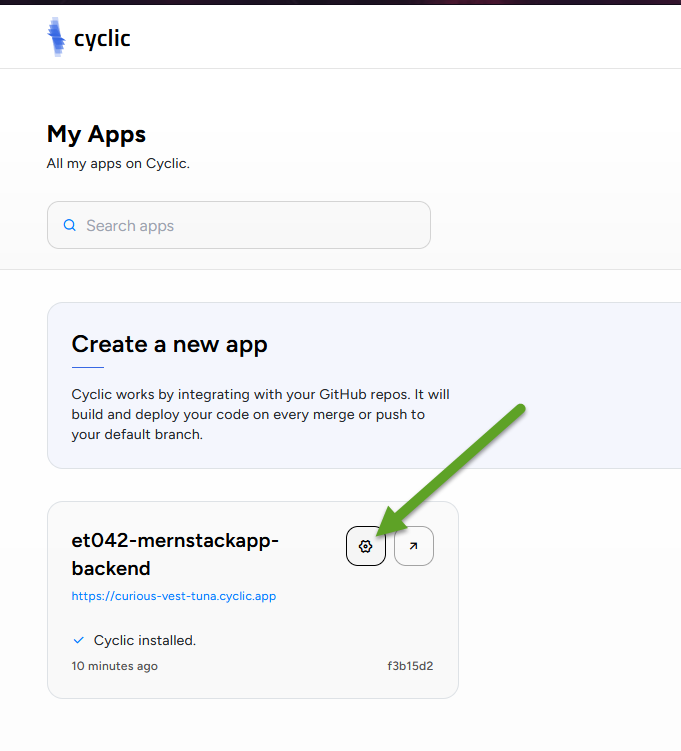The width and height of the screenshot is (681, 751).
Task: Click the blue Cyclic logo icon
Action: (56, 37)
